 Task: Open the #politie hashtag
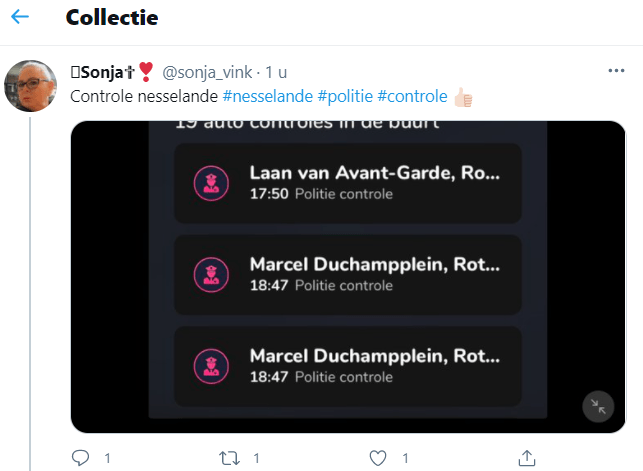click(x=345, y=96)
